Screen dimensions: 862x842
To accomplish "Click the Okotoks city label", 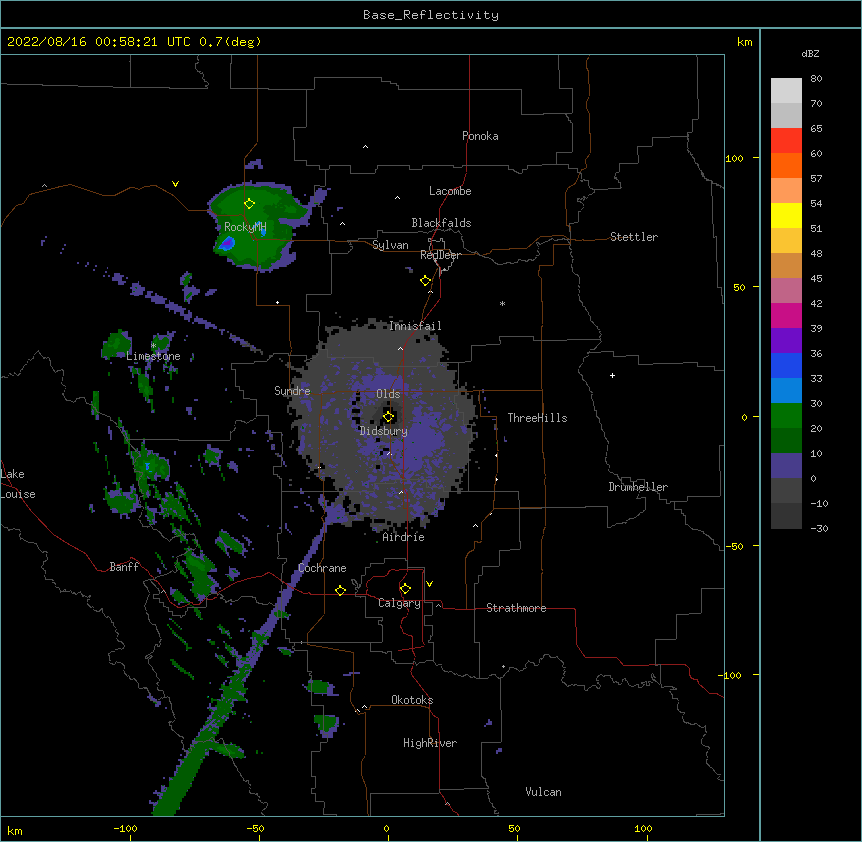I will 412,700.
